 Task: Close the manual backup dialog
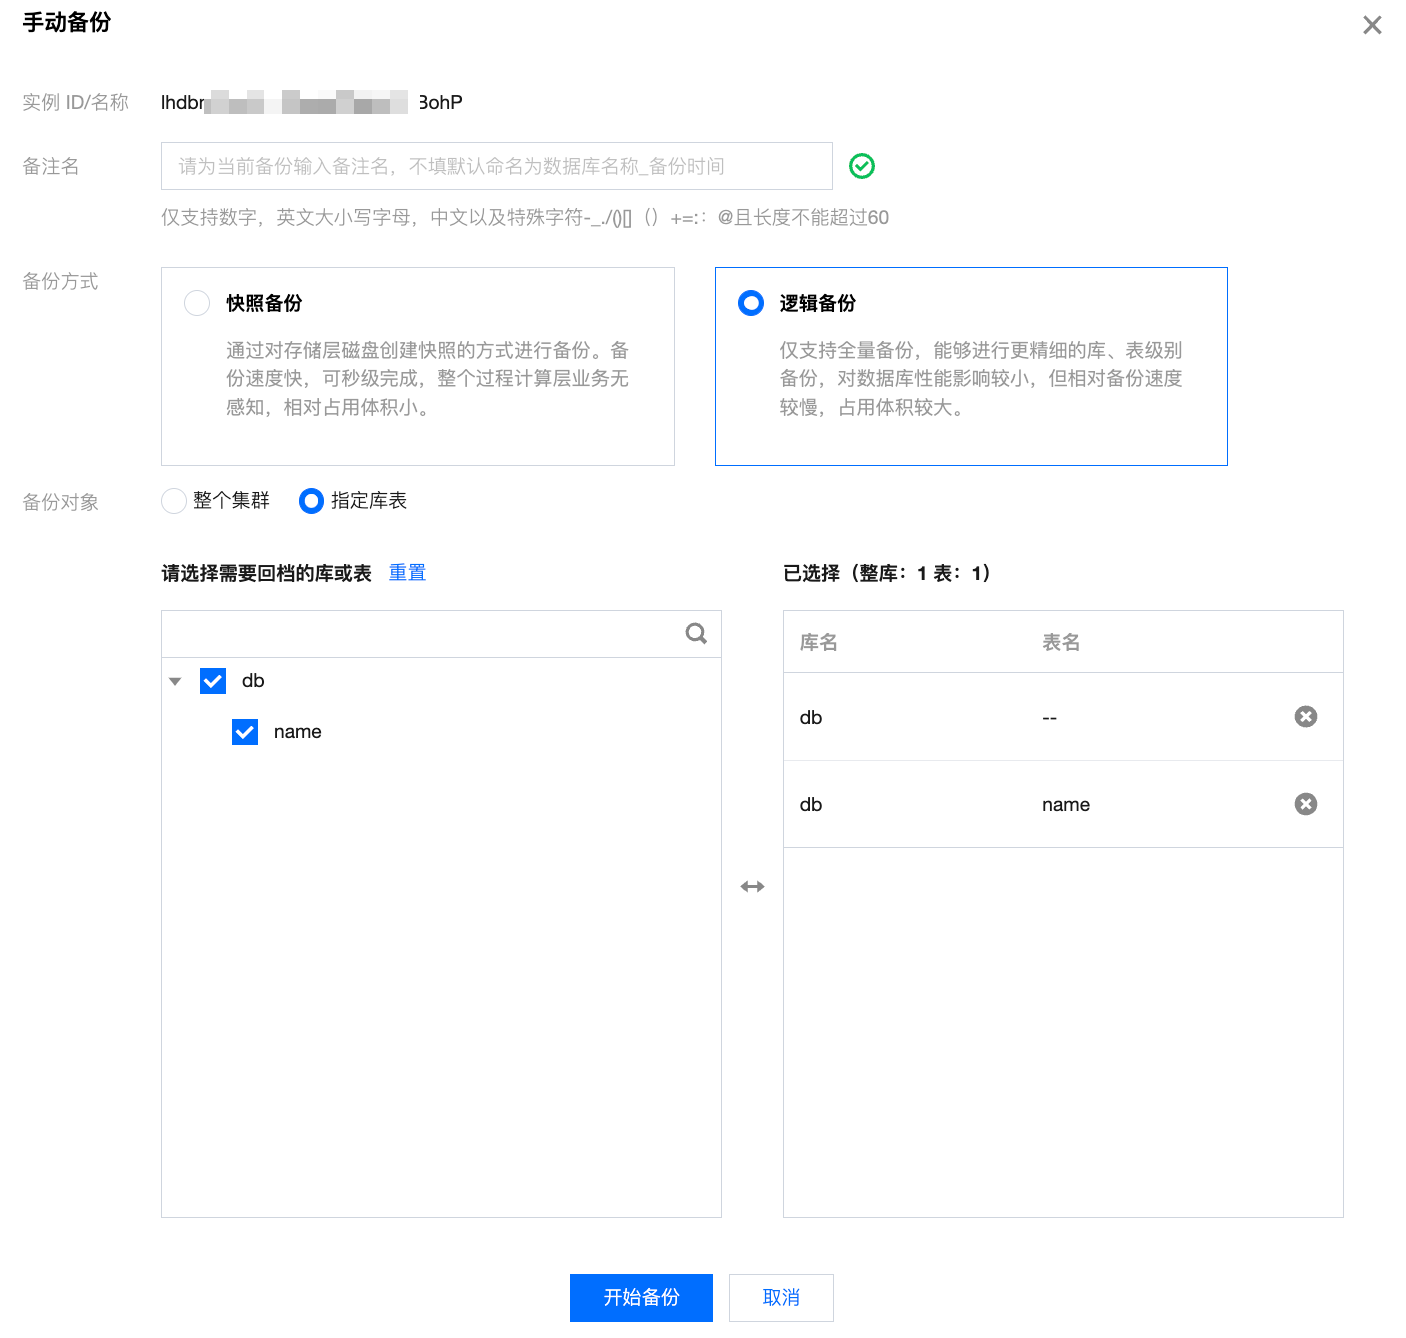1372,25
